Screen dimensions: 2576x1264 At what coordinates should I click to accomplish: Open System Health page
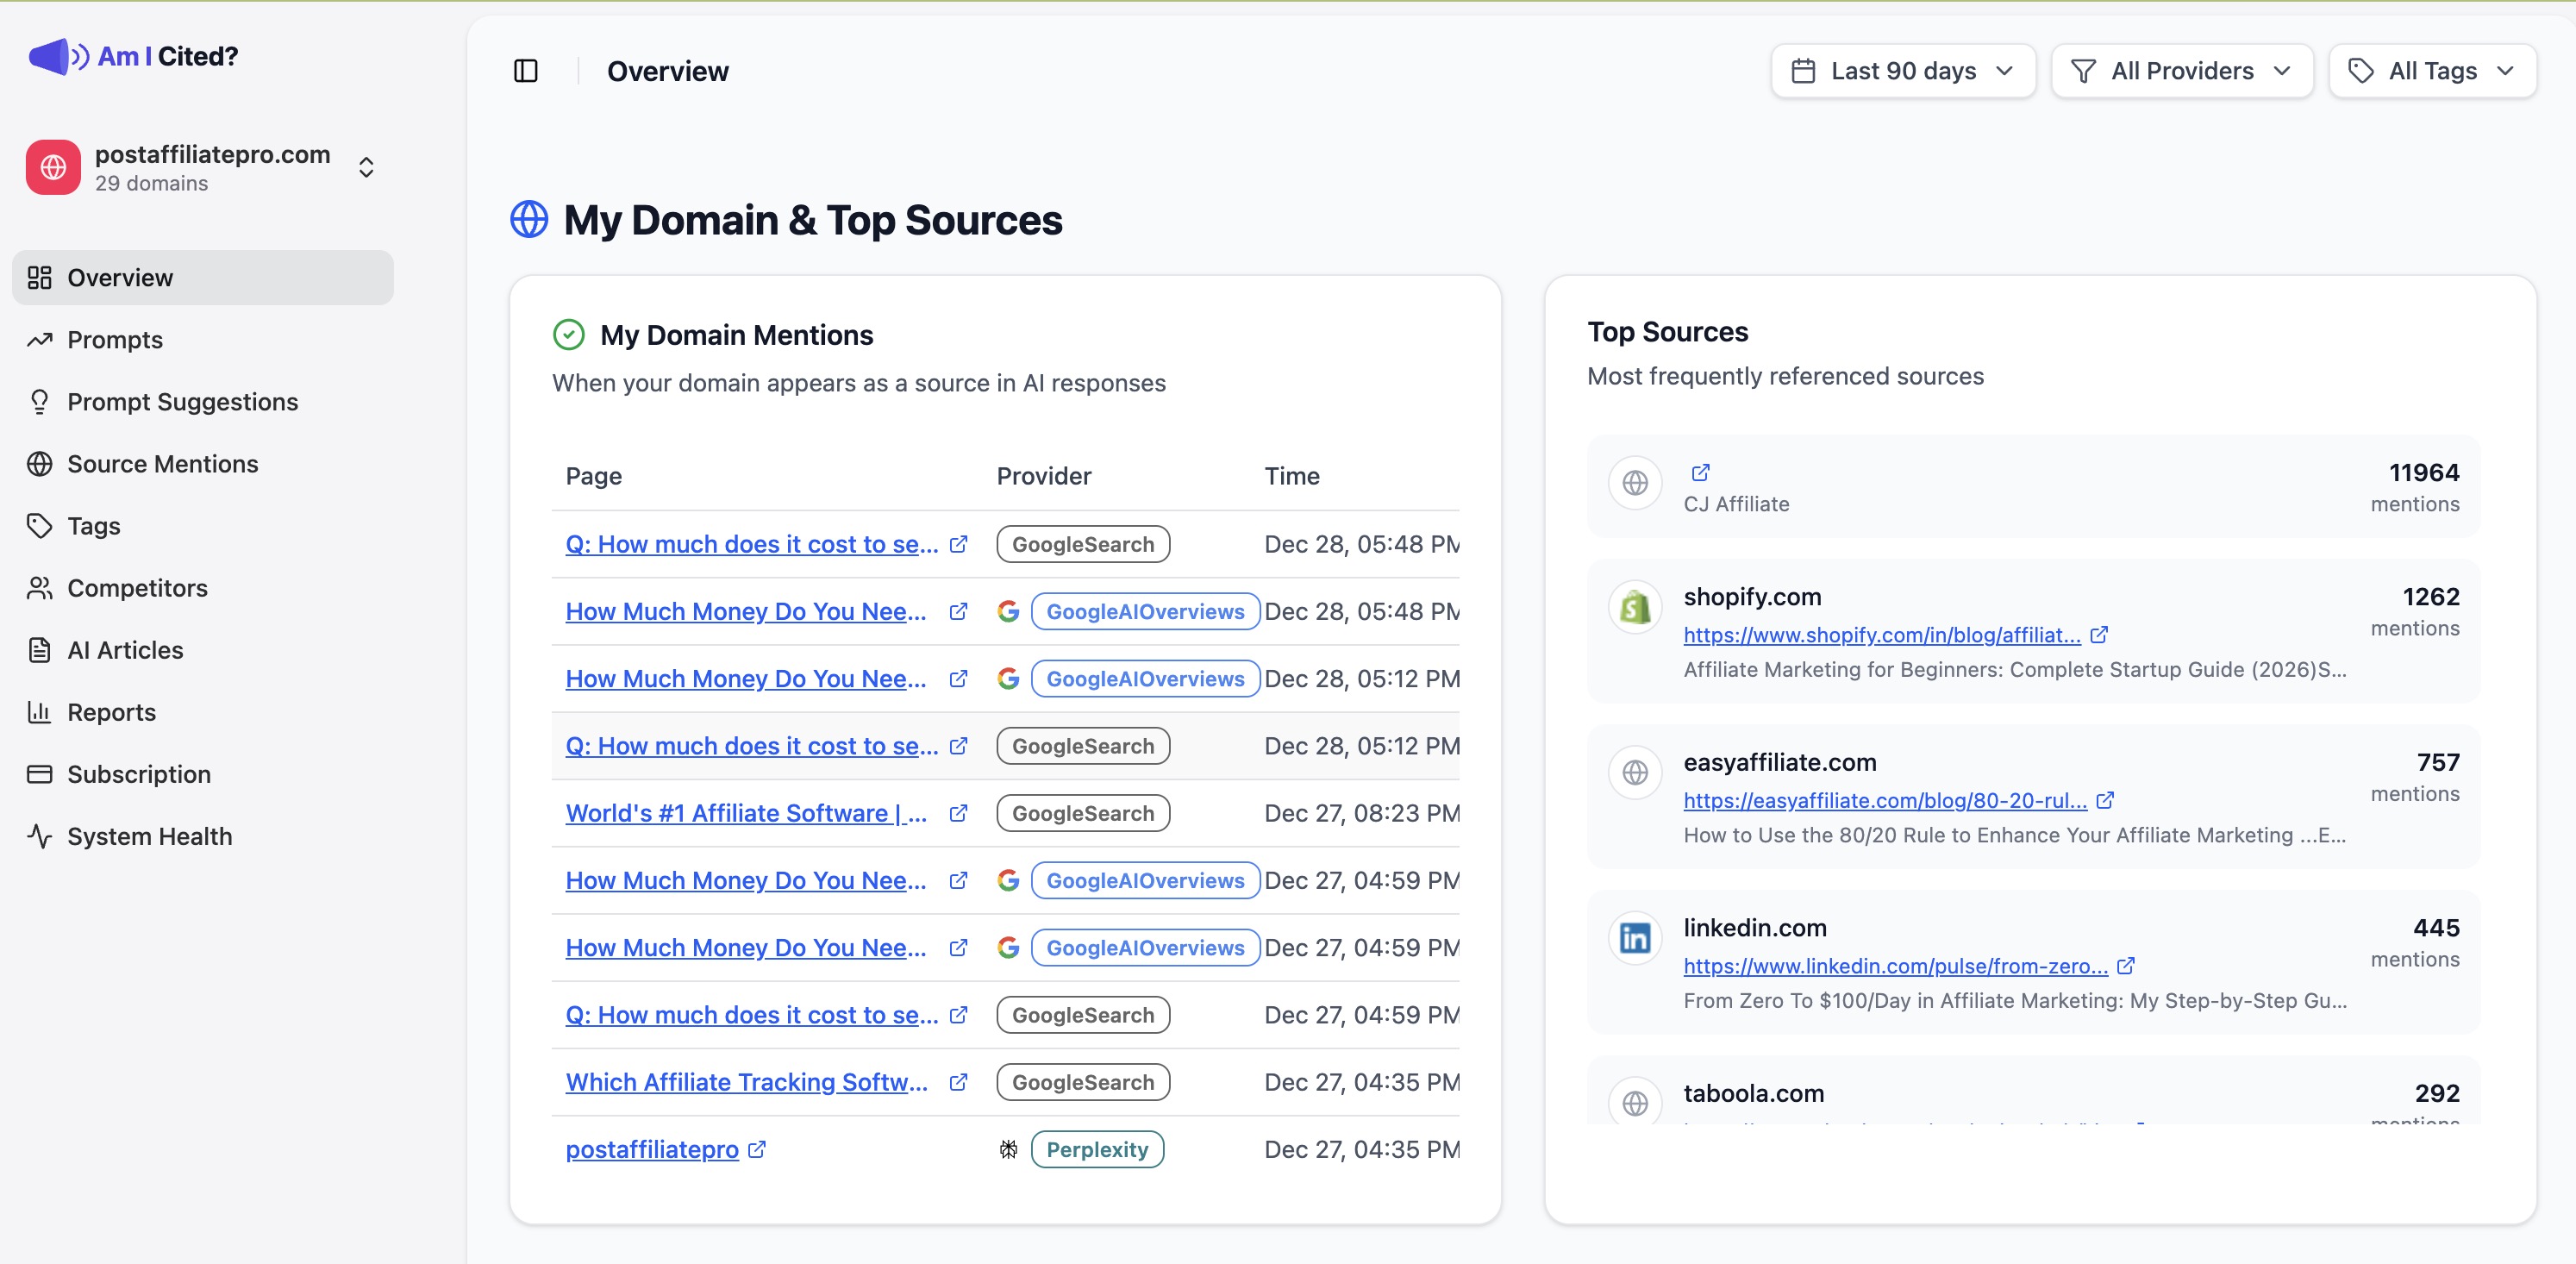tap(149, 836)
